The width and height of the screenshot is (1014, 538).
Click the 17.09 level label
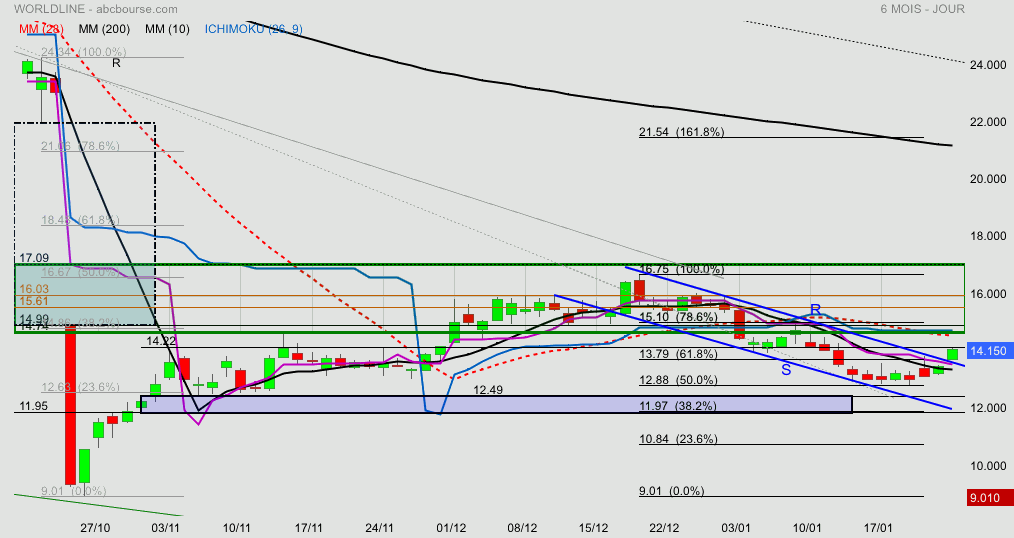pyautogui.click(x=34, y=259)
